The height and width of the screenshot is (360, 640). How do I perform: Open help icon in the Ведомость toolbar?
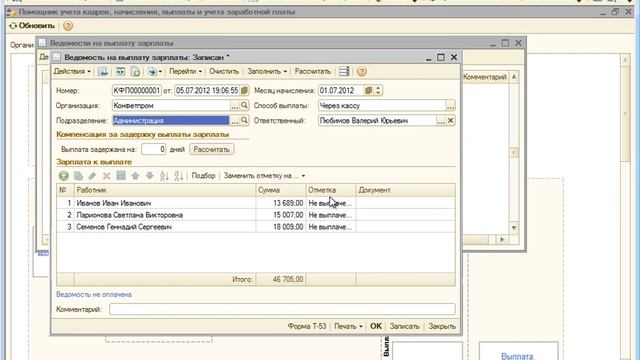point(362,71)
